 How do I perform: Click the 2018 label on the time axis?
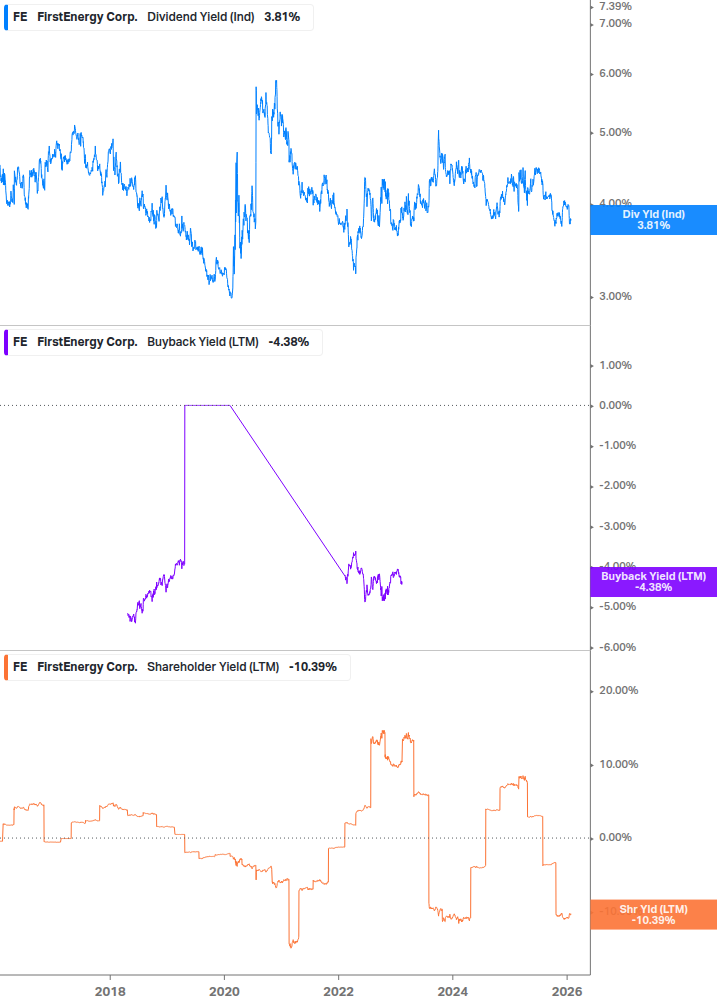click(110, 992)
